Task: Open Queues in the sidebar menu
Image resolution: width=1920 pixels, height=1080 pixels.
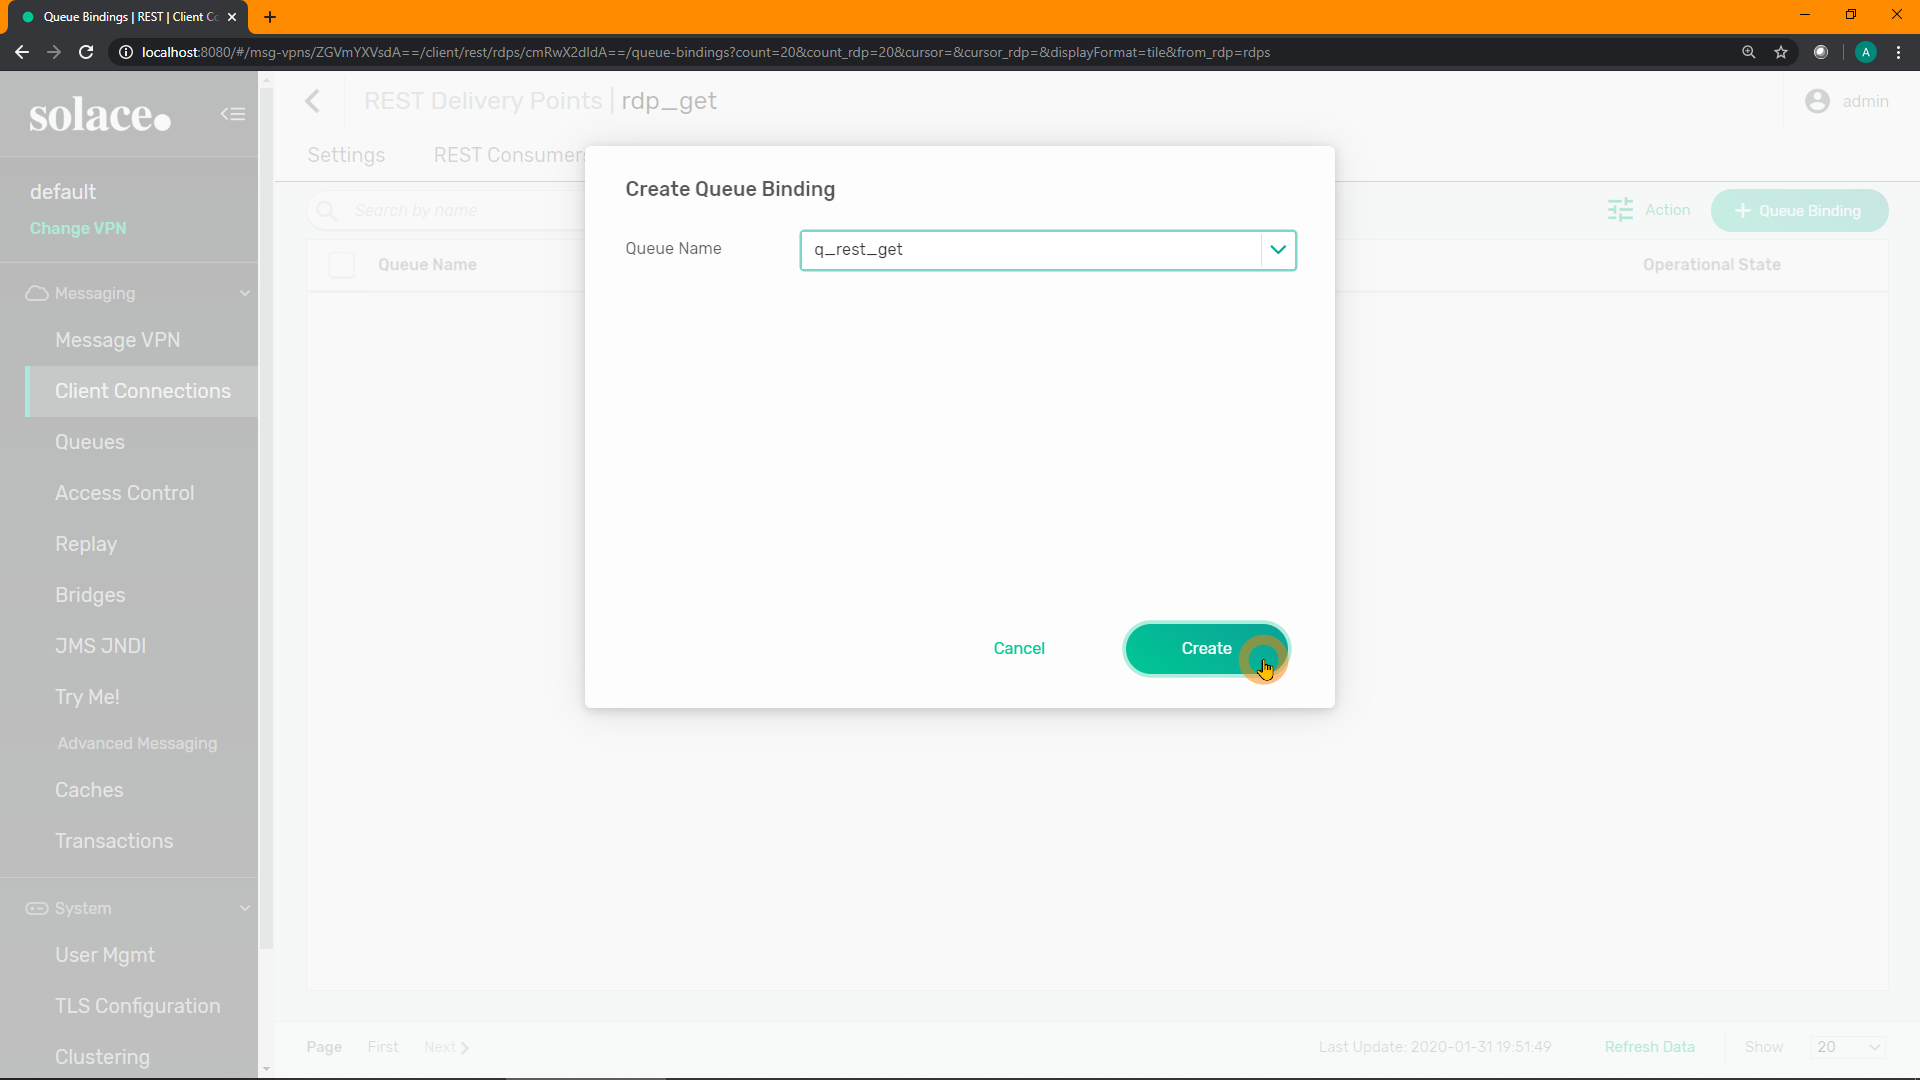Action: (x=90, y=442)
